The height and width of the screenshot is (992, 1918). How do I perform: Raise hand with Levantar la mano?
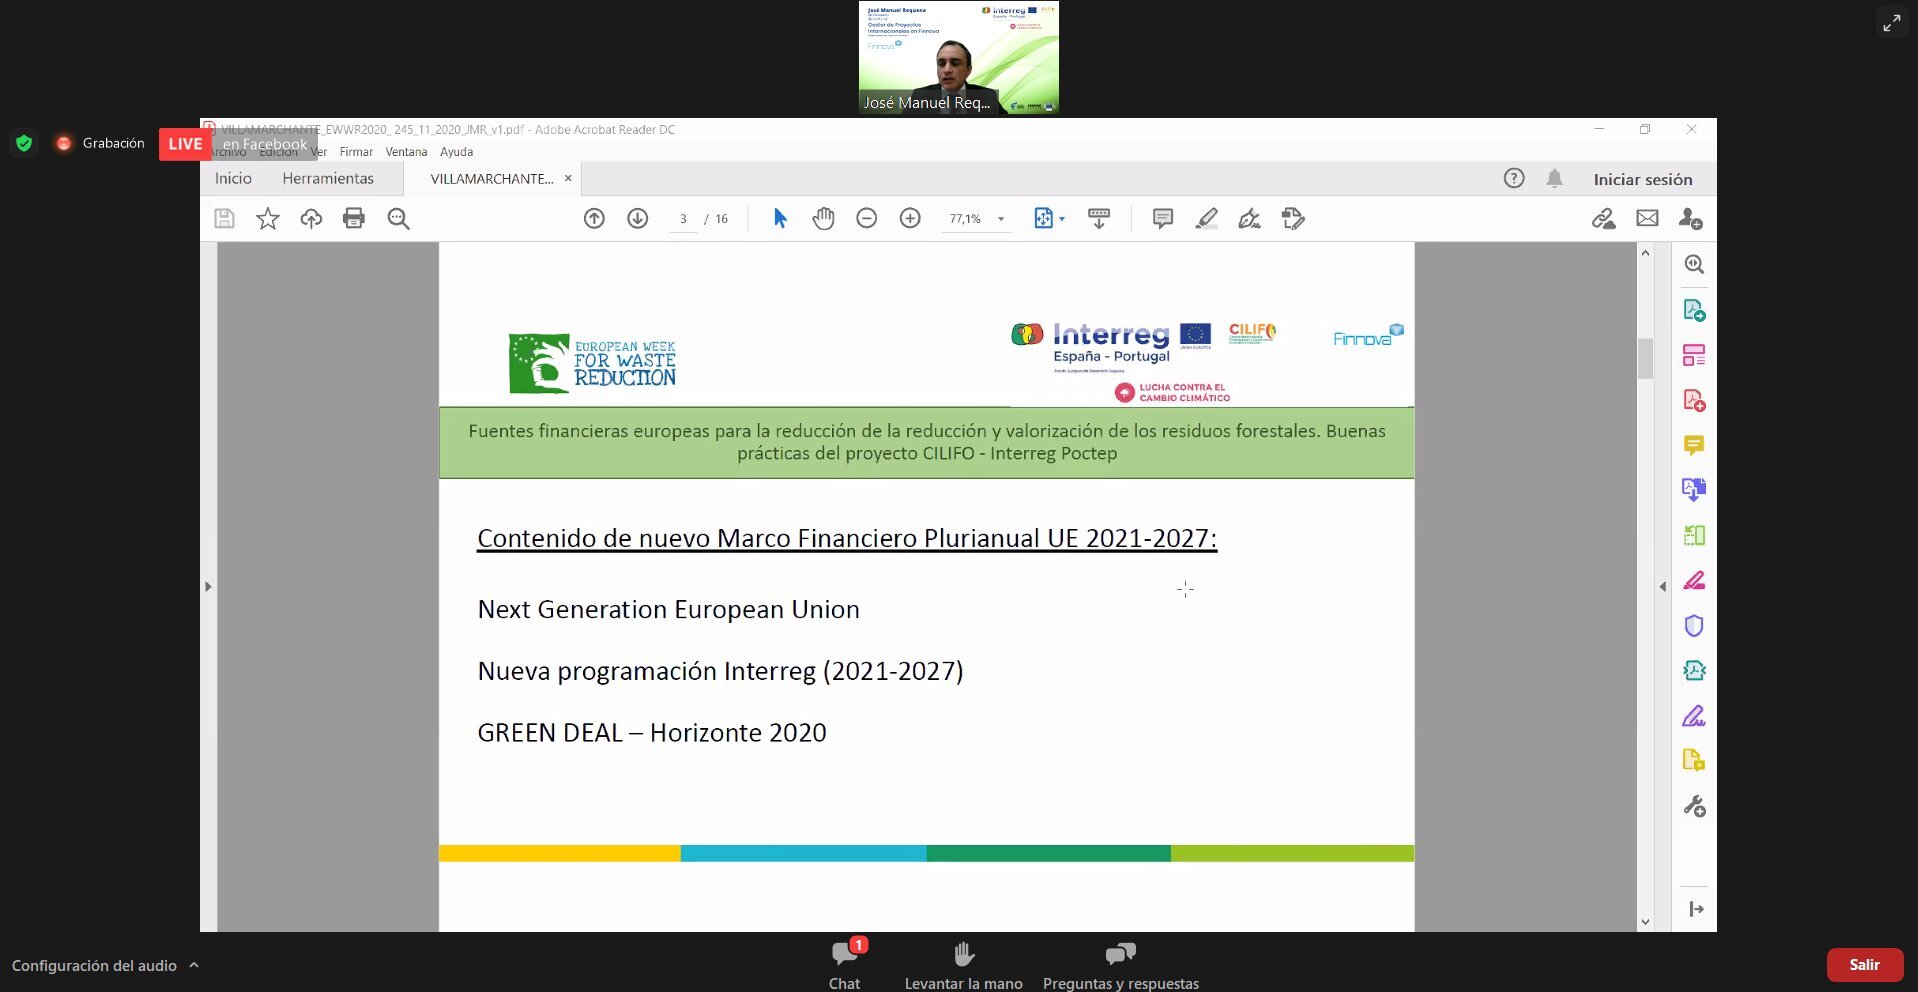[963, 965]
